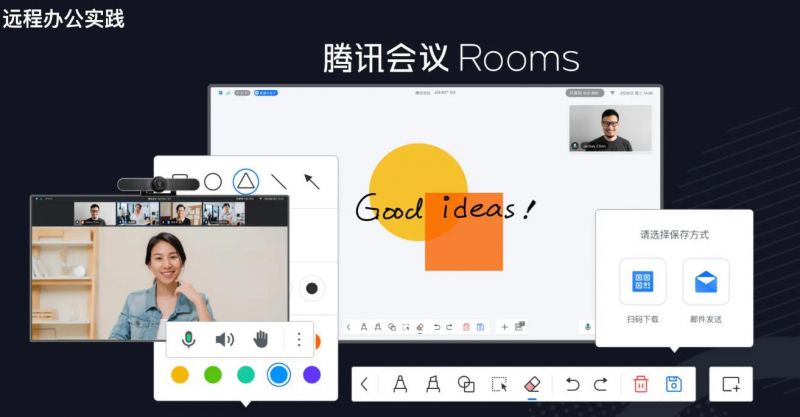Open the three-dot more options menu
The image size is (800, 417).
298,339
